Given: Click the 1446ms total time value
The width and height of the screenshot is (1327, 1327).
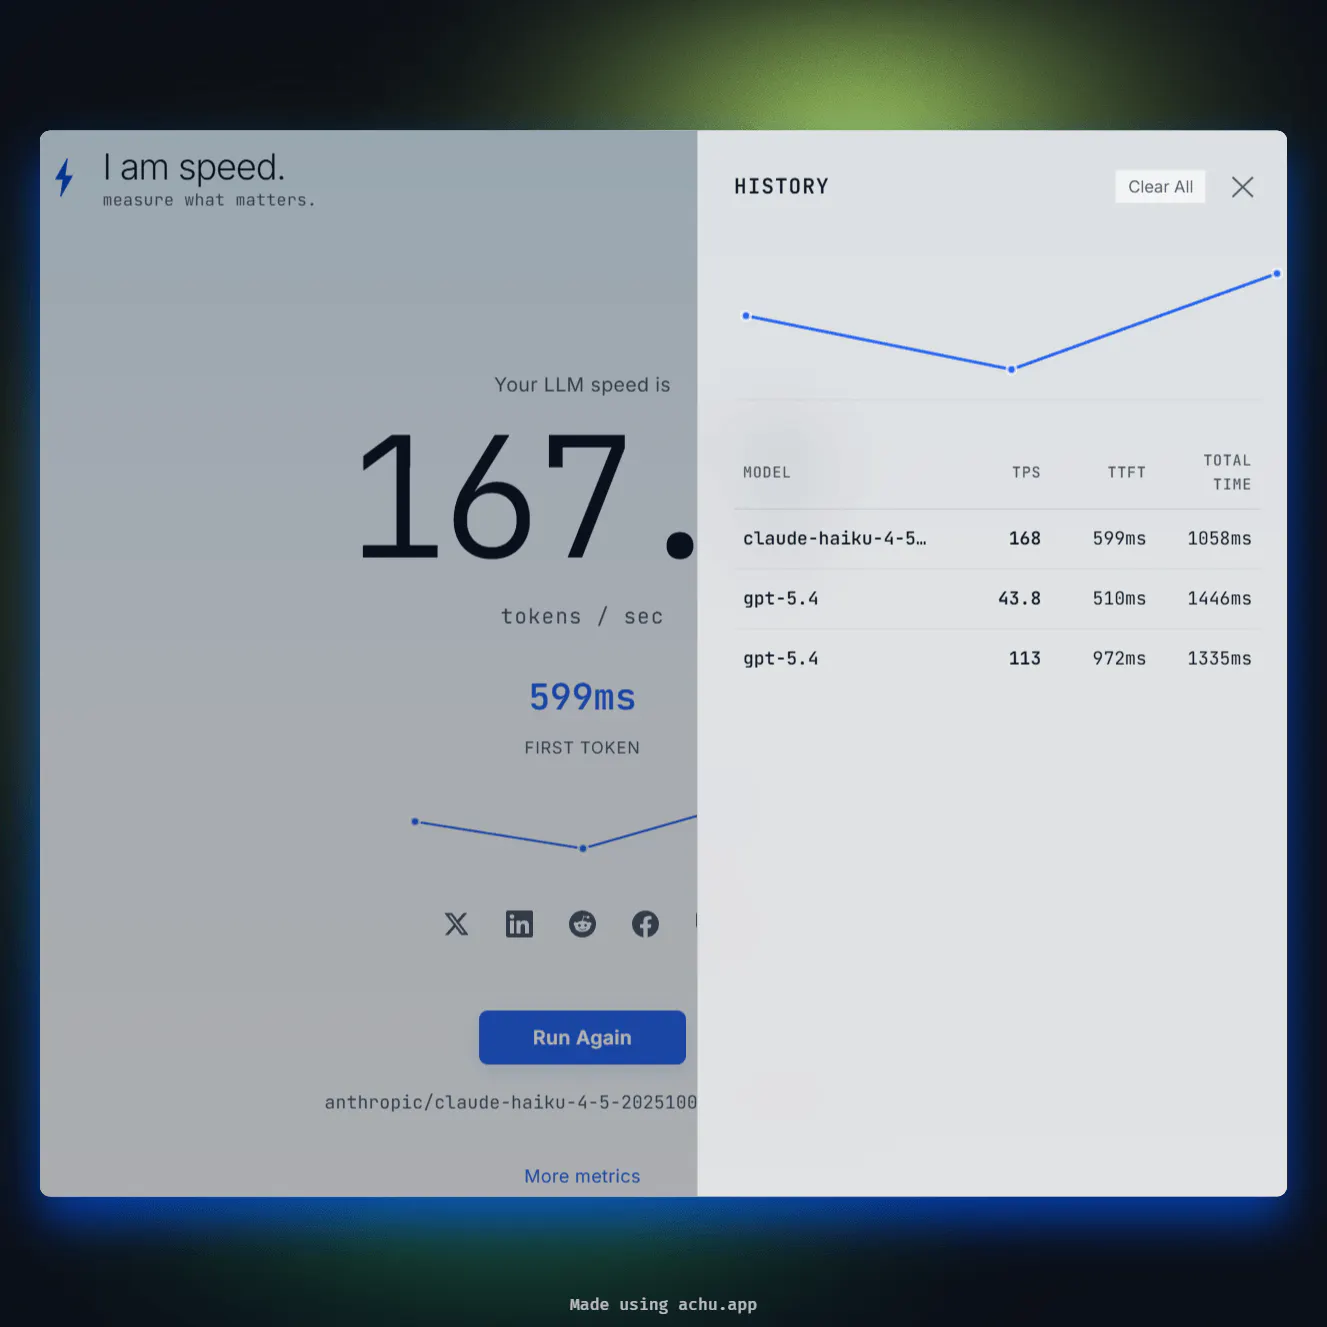Looking at the screenshot, I should [1219, 599].
